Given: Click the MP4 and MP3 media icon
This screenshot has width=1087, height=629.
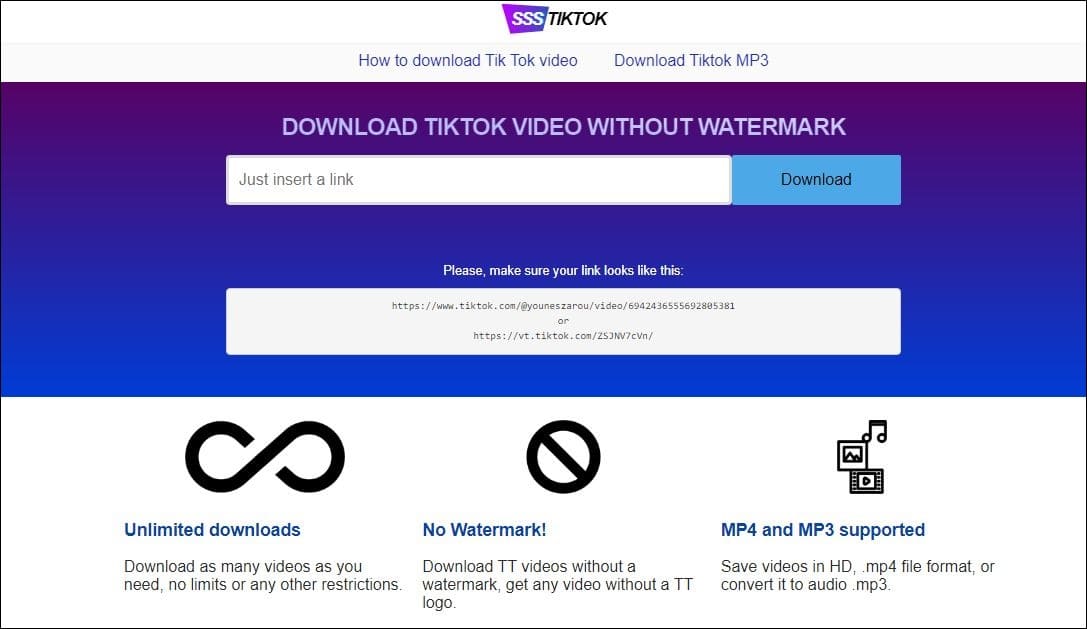Looking at the screenshot, I should 862,456.
